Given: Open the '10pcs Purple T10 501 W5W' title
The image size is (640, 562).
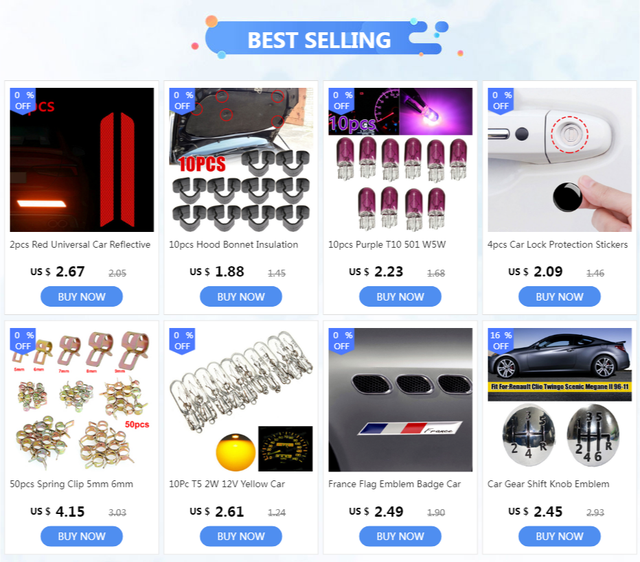Looking at the screenshot, I should coord(387,244).
